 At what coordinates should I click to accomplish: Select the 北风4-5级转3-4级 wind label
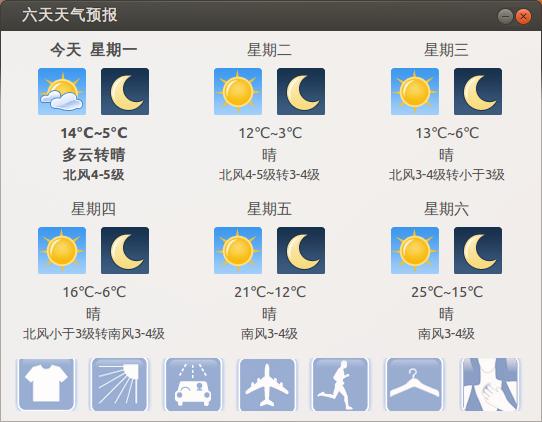269,175
